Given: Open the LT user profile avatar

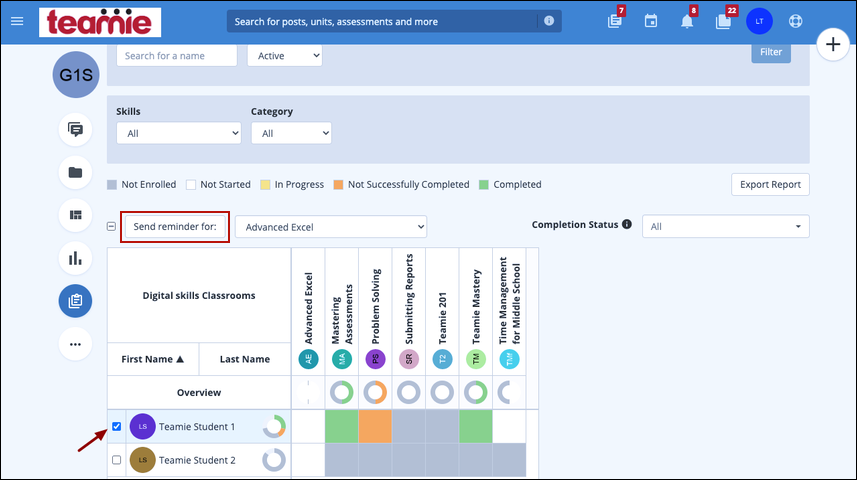Looking at the screenshot, I should (x=759, y=21).
